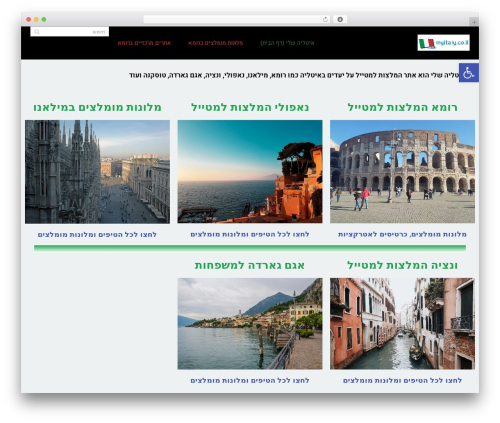Click the Naples seaside sunset photo
The width and height of the screenshot is (500, 423).
(x=250, y=171)
